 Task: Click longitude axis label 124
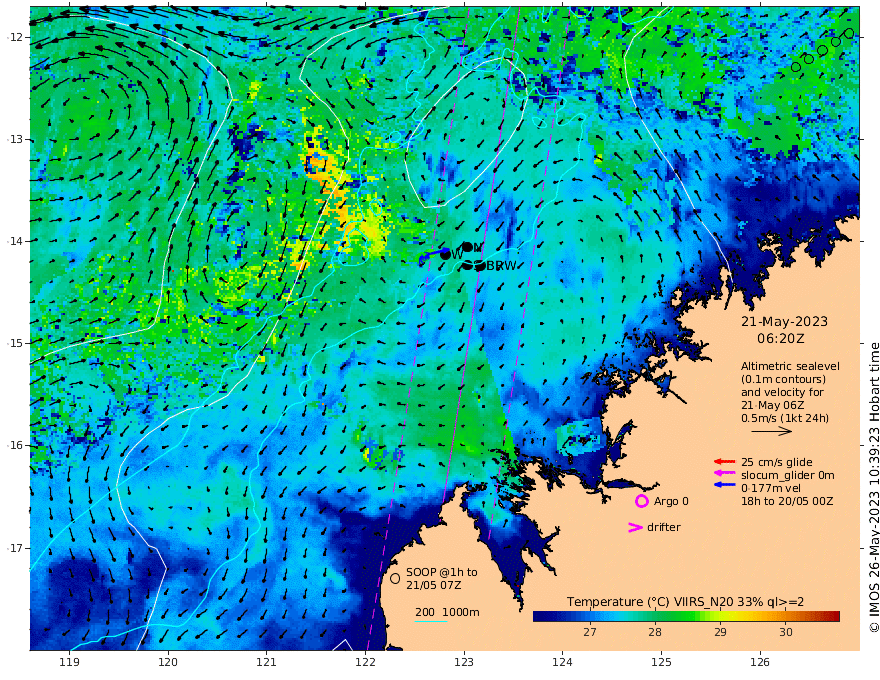coord(563,662)
